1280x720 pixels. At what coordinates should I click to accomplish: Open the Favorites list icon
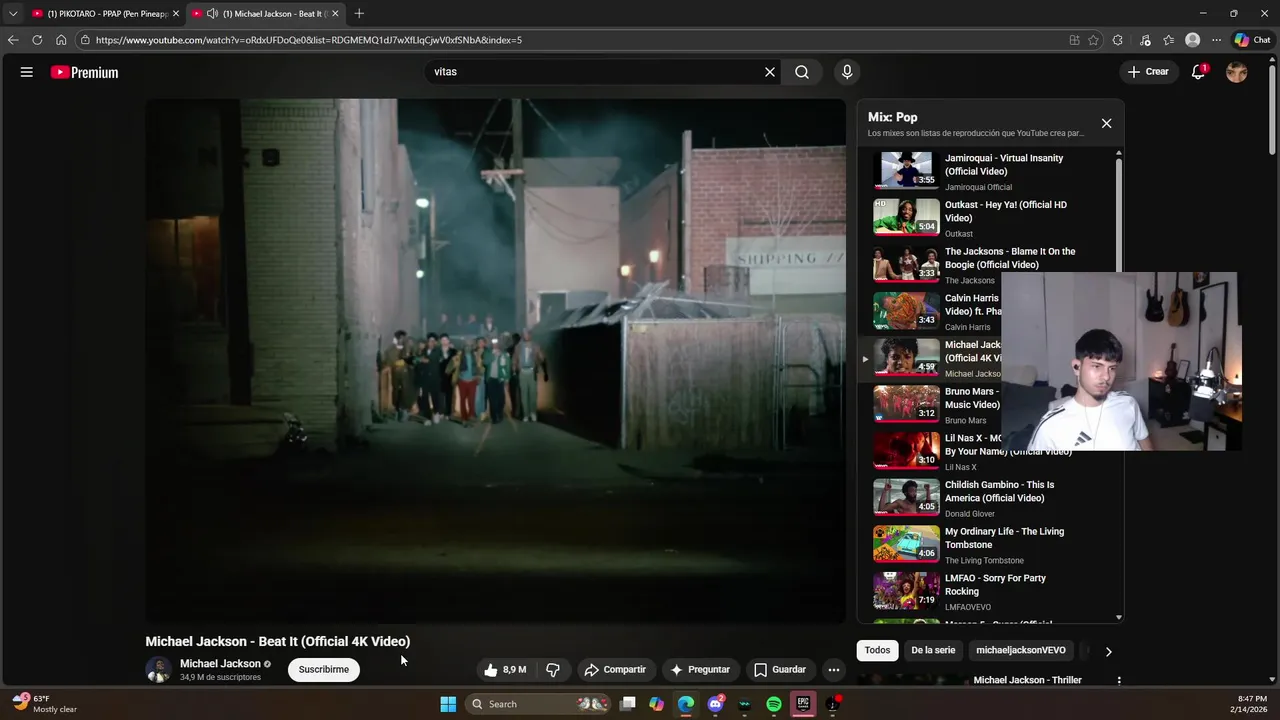(x=1168, y=40)
